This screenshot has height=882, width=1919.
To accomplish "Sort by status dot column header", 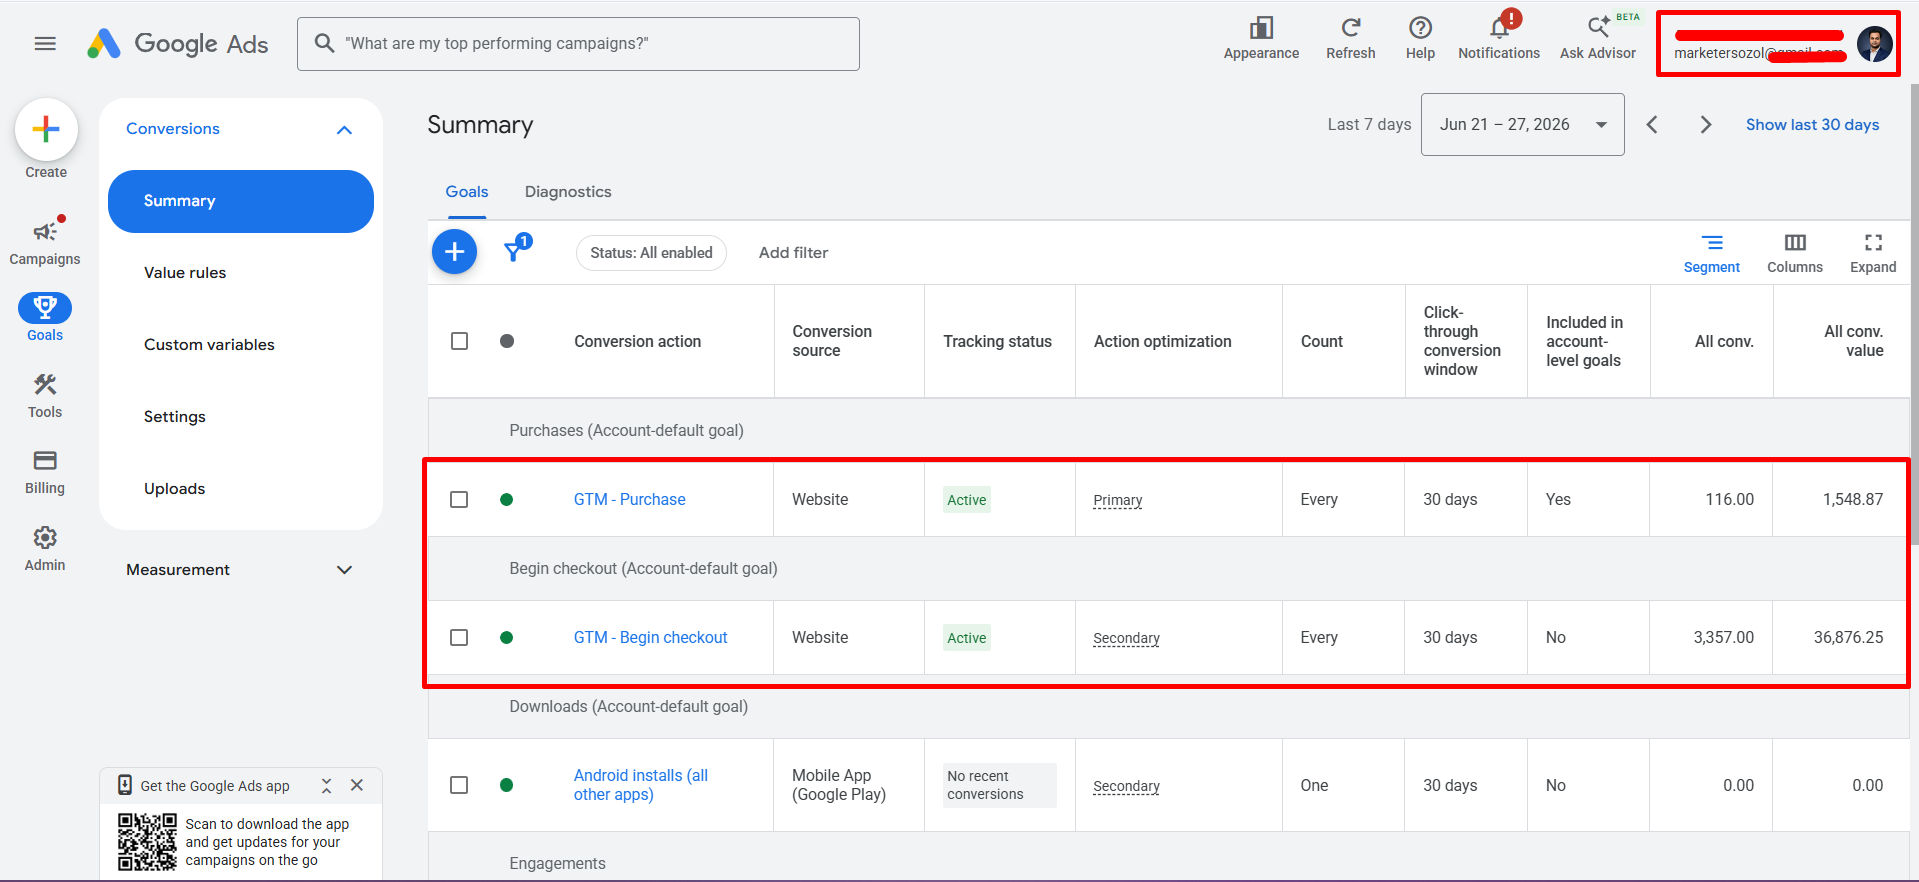I will (507, 341).
